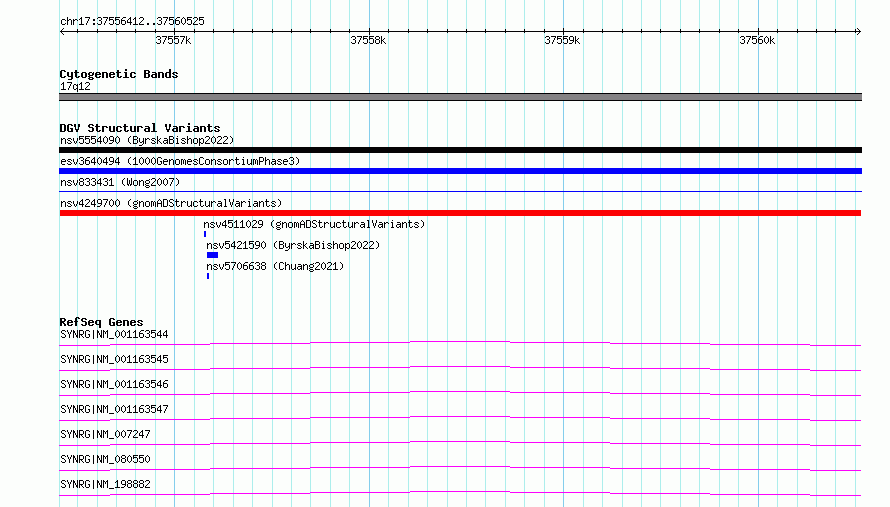Click the nsv833431 (Wong2007) variant label

pos(120,182)
